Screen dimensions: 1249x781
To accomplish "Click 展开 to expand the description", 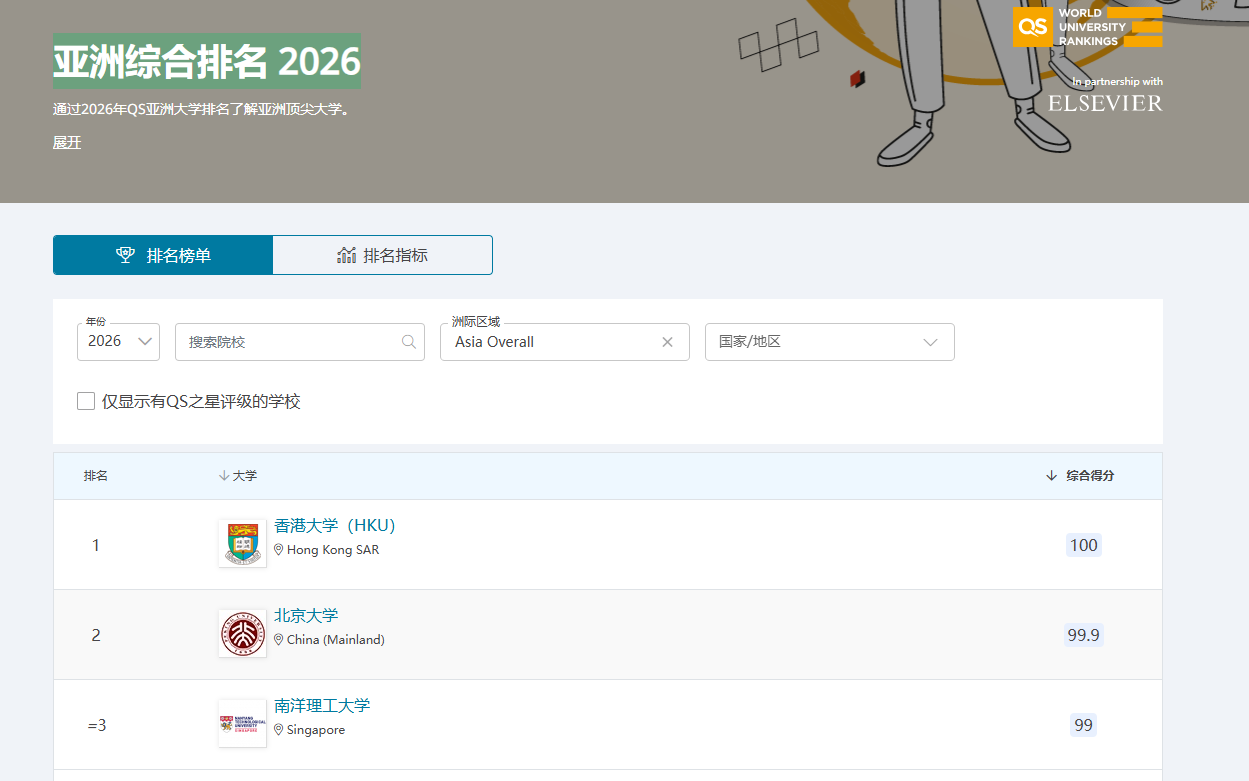I will (x=67, y=143).
